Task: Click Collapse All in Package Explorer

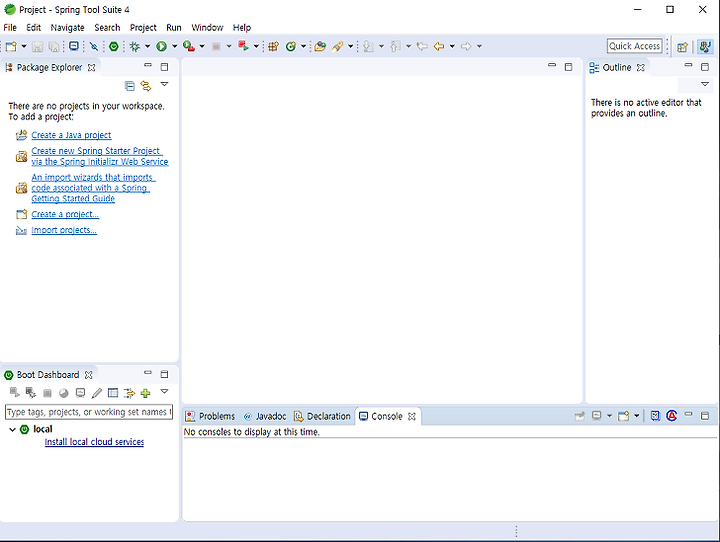Action: click(130, 86)
